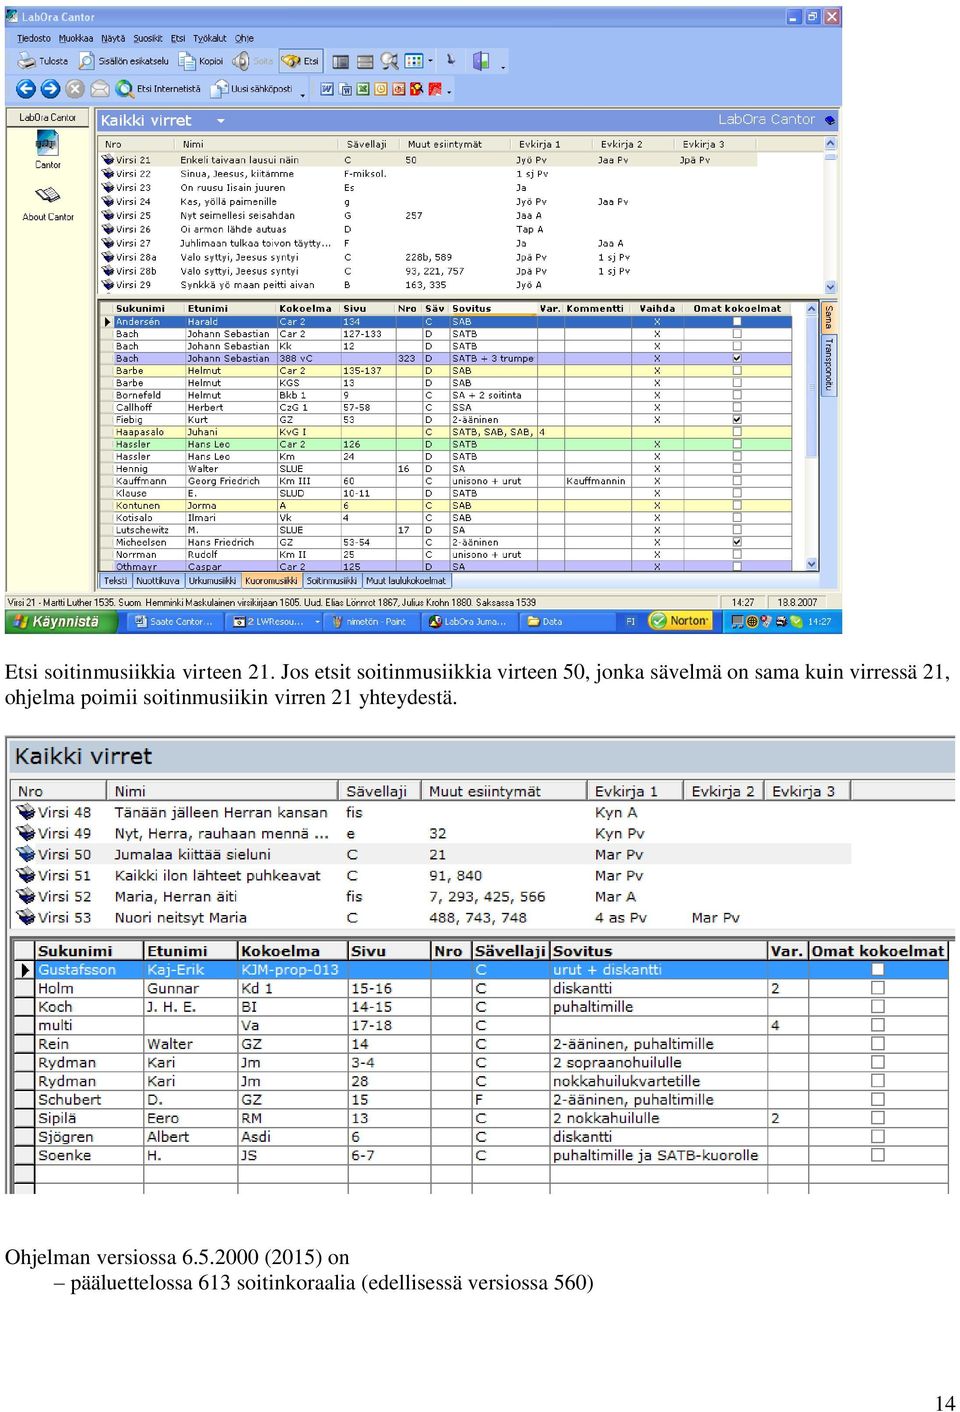Click the blue back arrow icon
The height and width of the screenshot is (1412, 960).
(26, 89)
